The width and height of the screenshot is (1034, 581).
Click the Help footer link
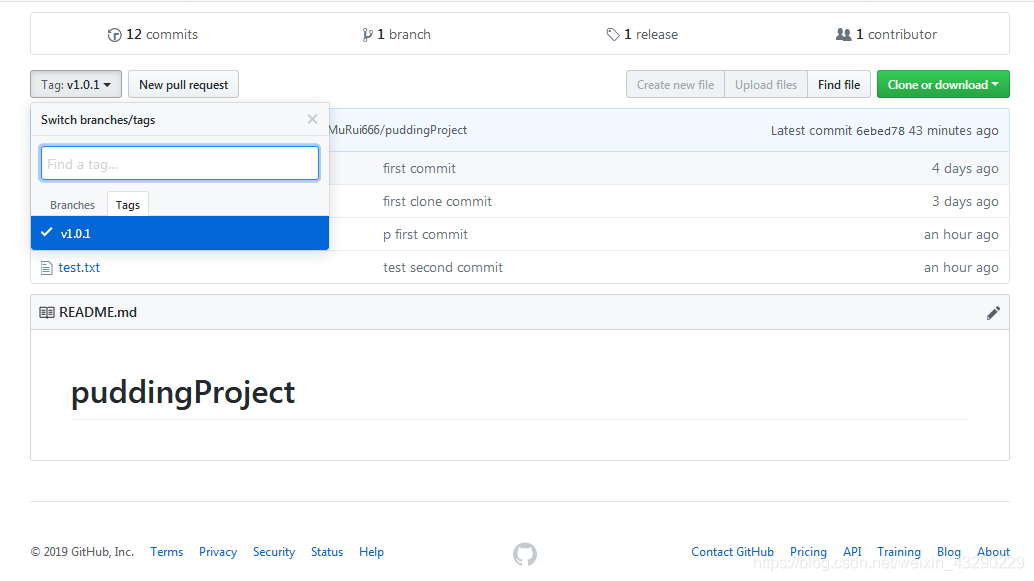point(371,552)
